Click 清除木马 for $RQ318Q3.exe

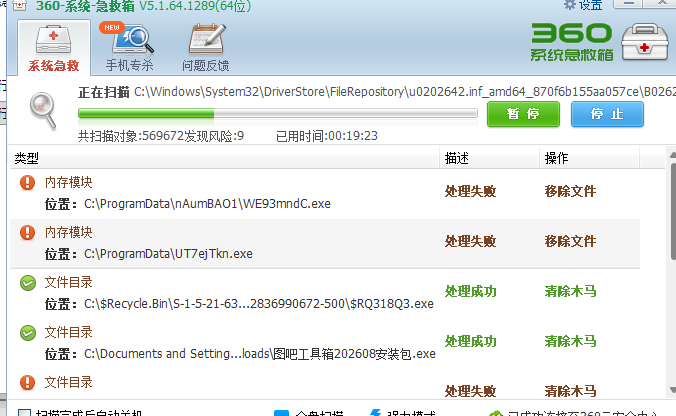[x=570, y=291]
